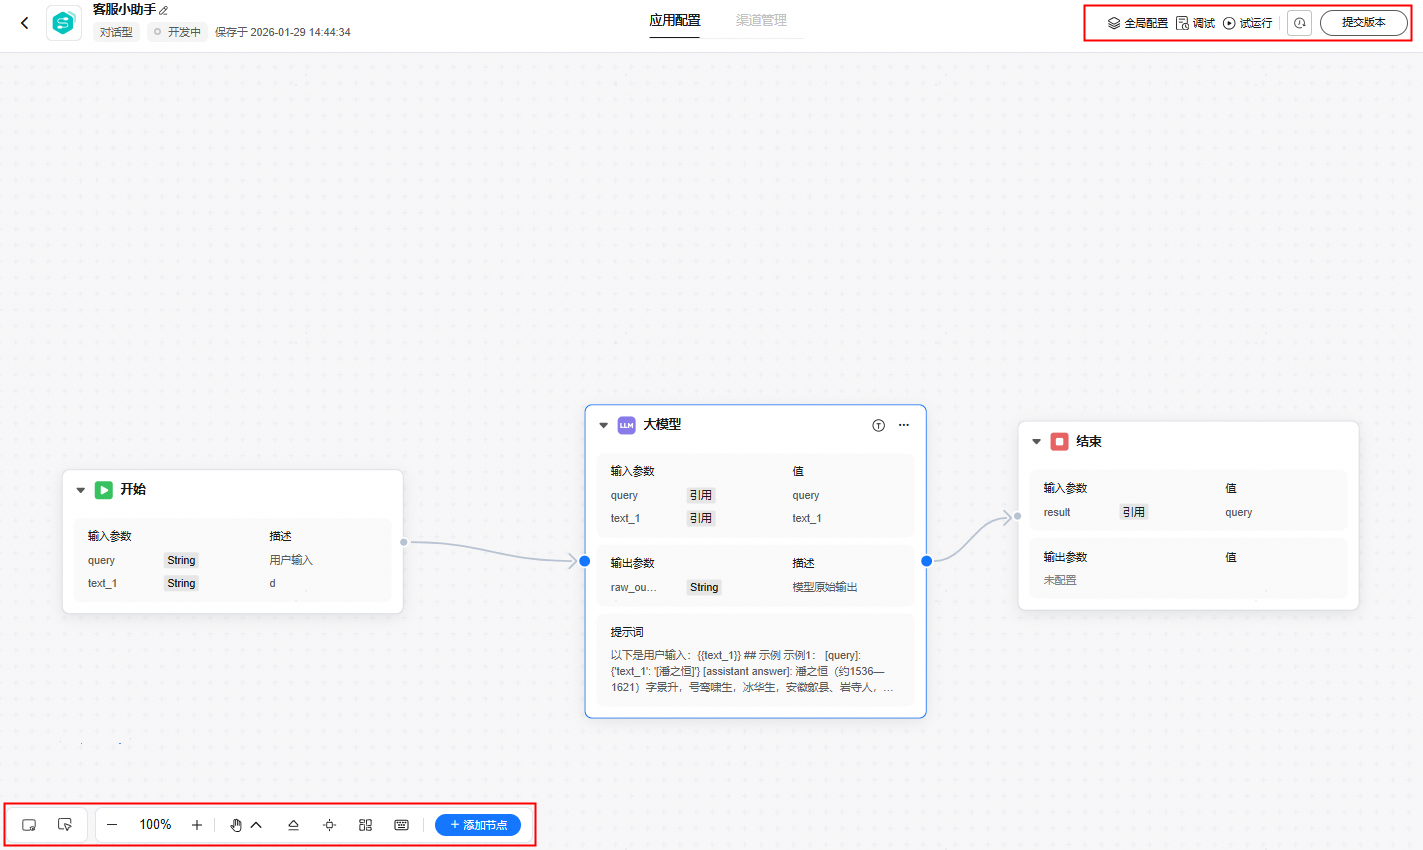Select the 应用配置 tab
This screenshot has width=1423, height=850.
coord(674,20)
